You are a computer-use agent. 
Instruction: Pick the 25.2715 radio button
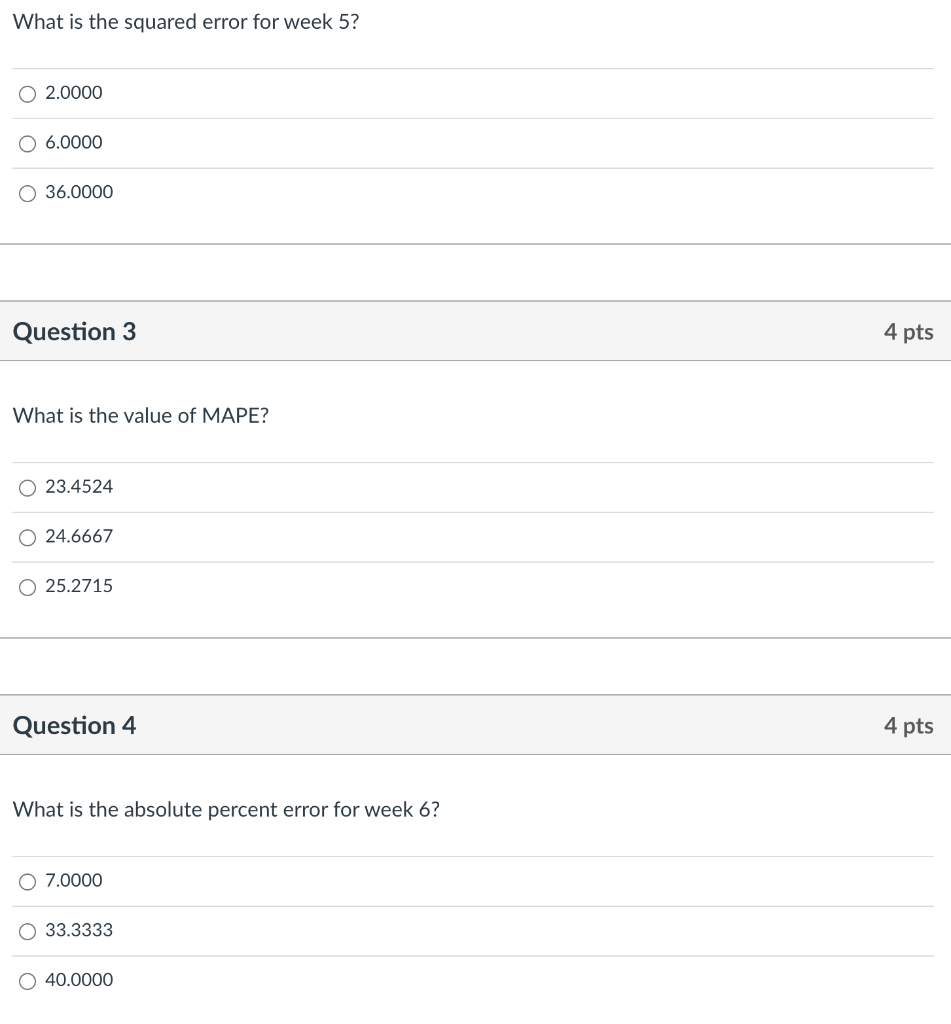pyautogui.click(x=28, y=586)
